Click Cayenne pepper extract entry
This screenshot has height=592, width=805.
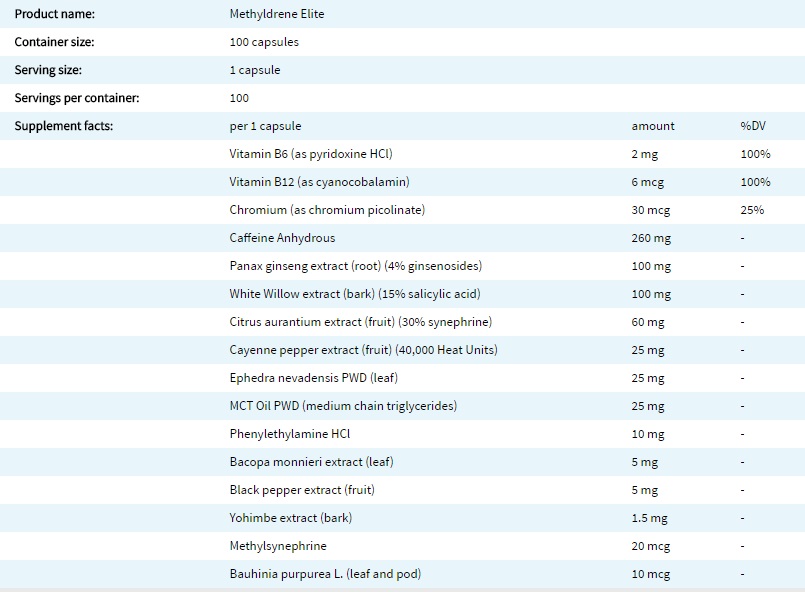[x=363, y=350]
